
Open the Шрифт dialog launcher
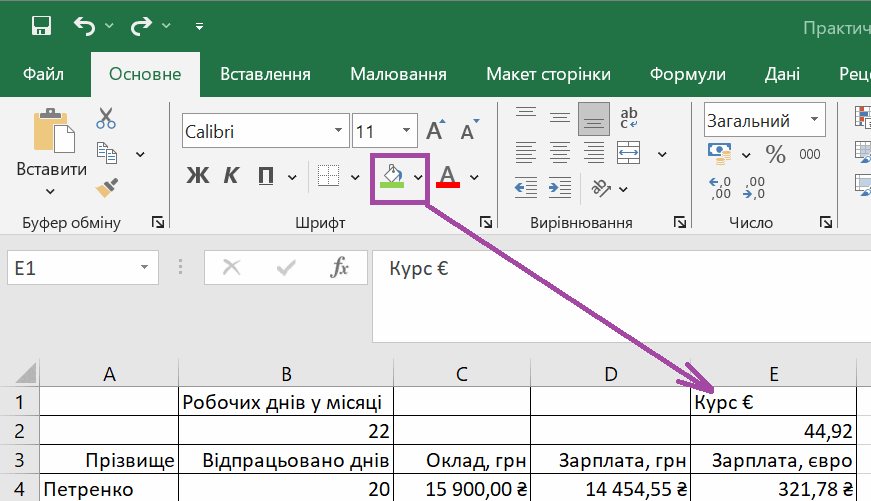click(x=486, y=222)
